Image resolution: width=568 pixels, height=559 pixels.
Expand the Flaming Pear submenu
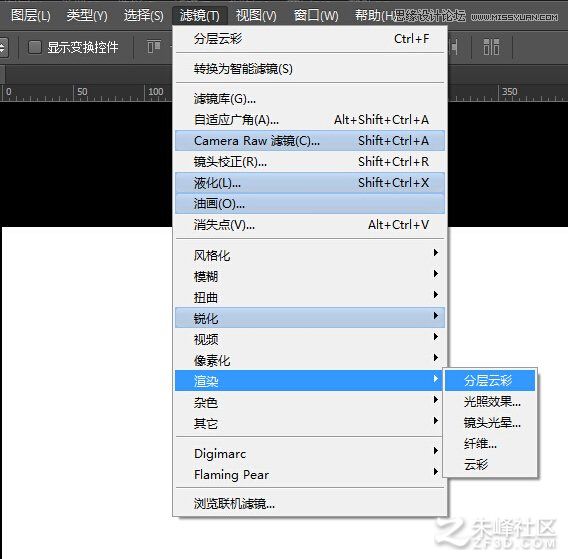pos(310,475)
